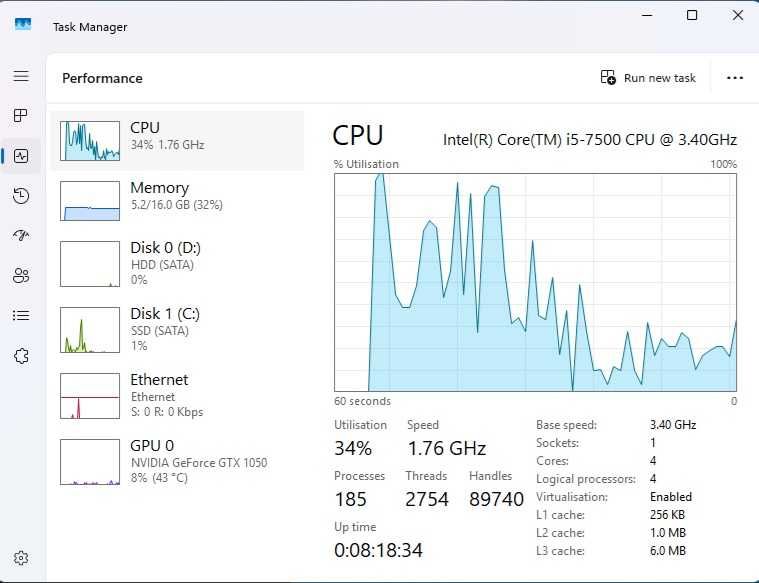
Task: Show Disk 0 (D:) HDD performance
Action: 178,263
